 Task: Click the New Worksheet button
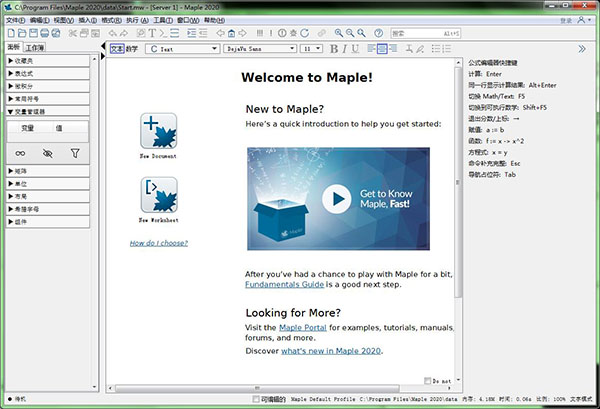click(159, 195)
